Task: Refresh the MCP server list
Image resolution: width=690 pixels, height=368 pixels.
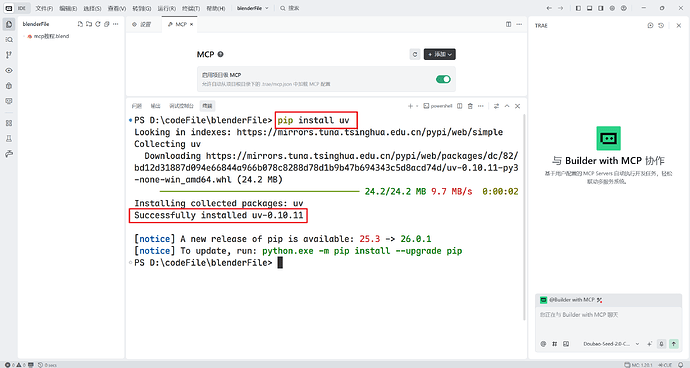Action: click(415, 54)
